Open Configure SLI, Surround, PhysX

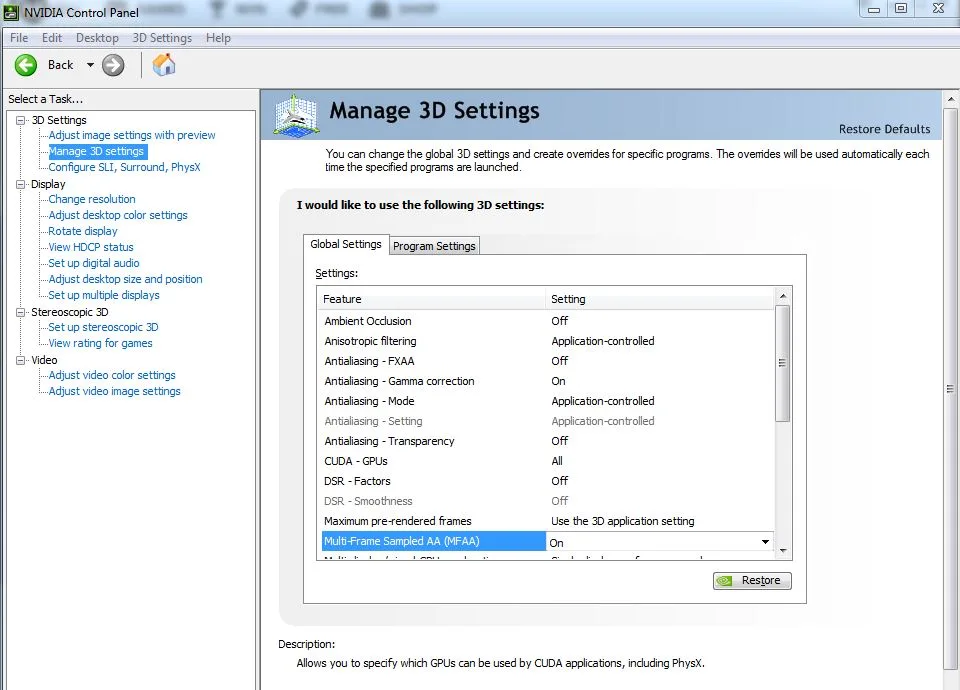tap(124, 167)
